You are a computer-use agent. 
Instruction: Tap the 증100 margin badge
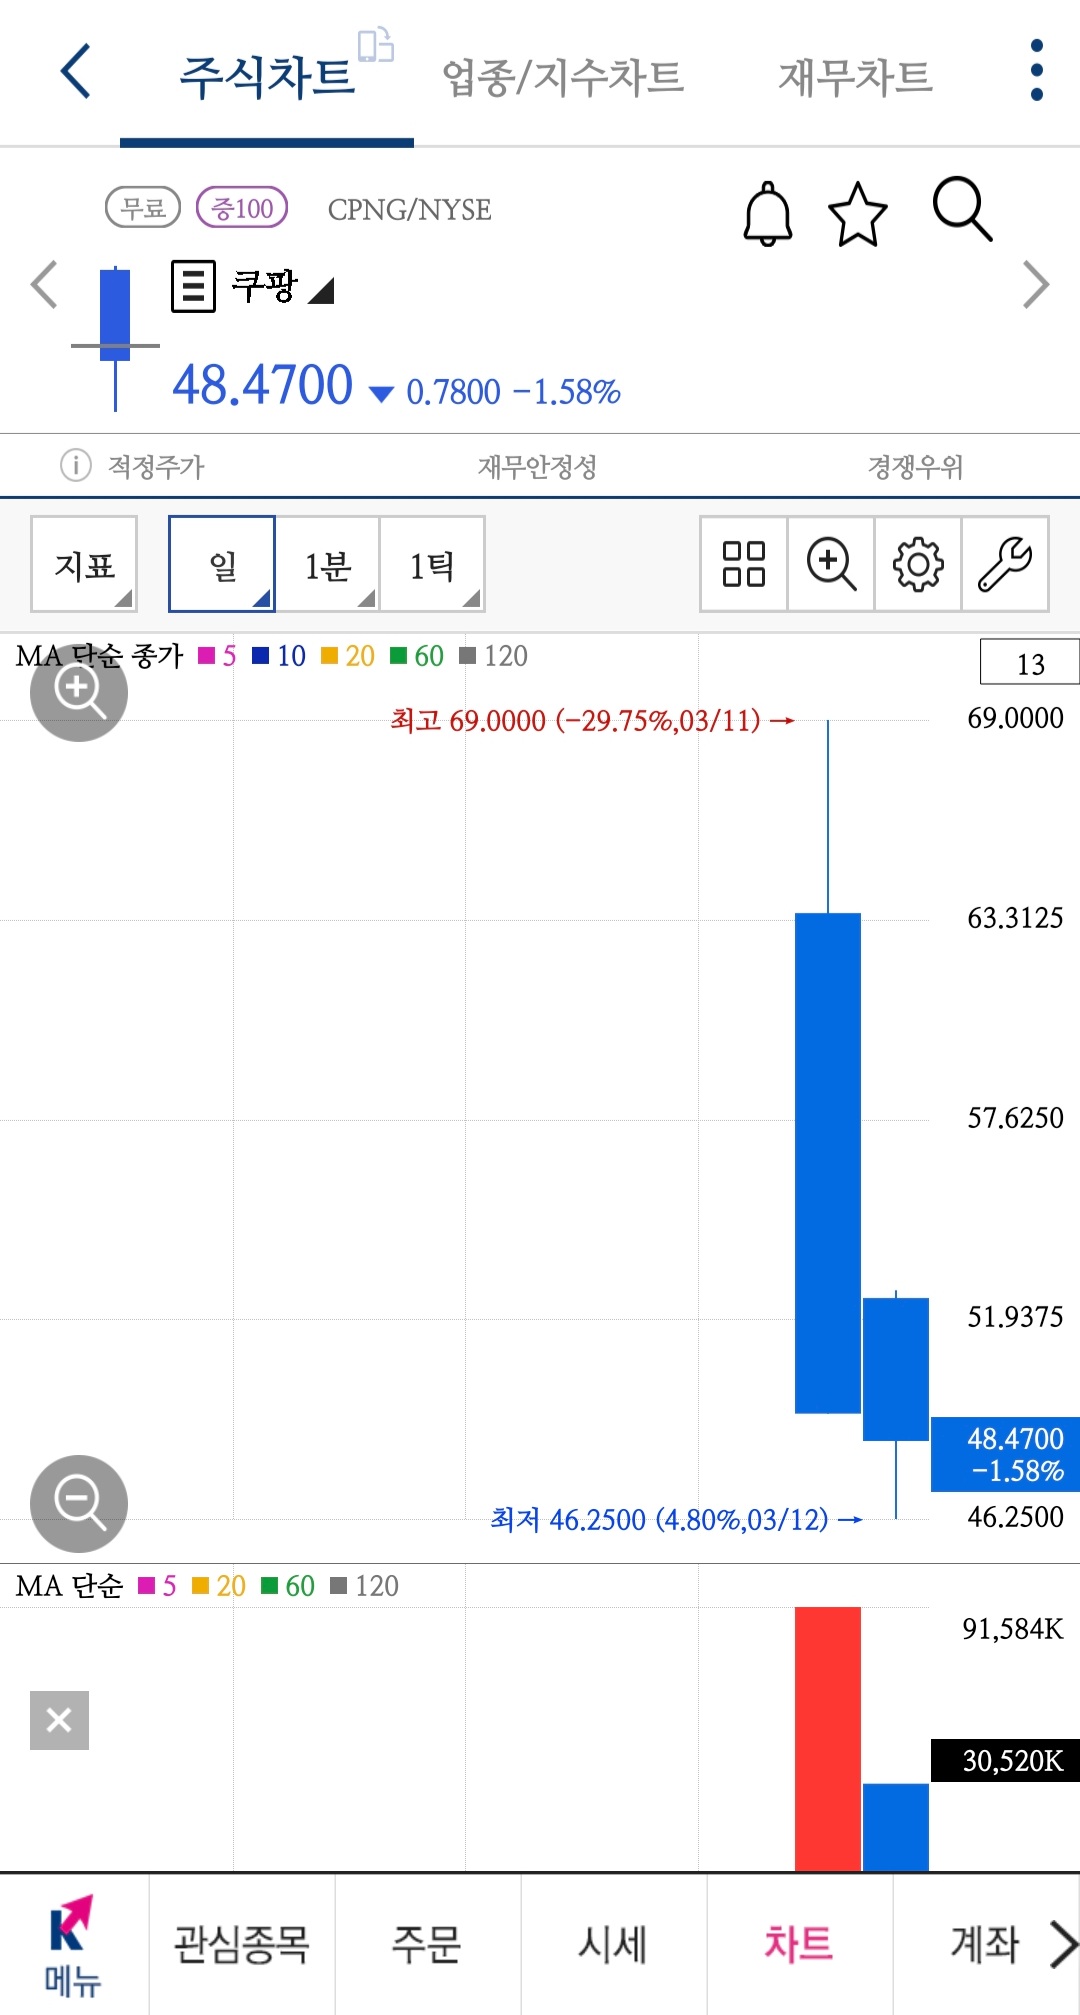click(242, 208)
